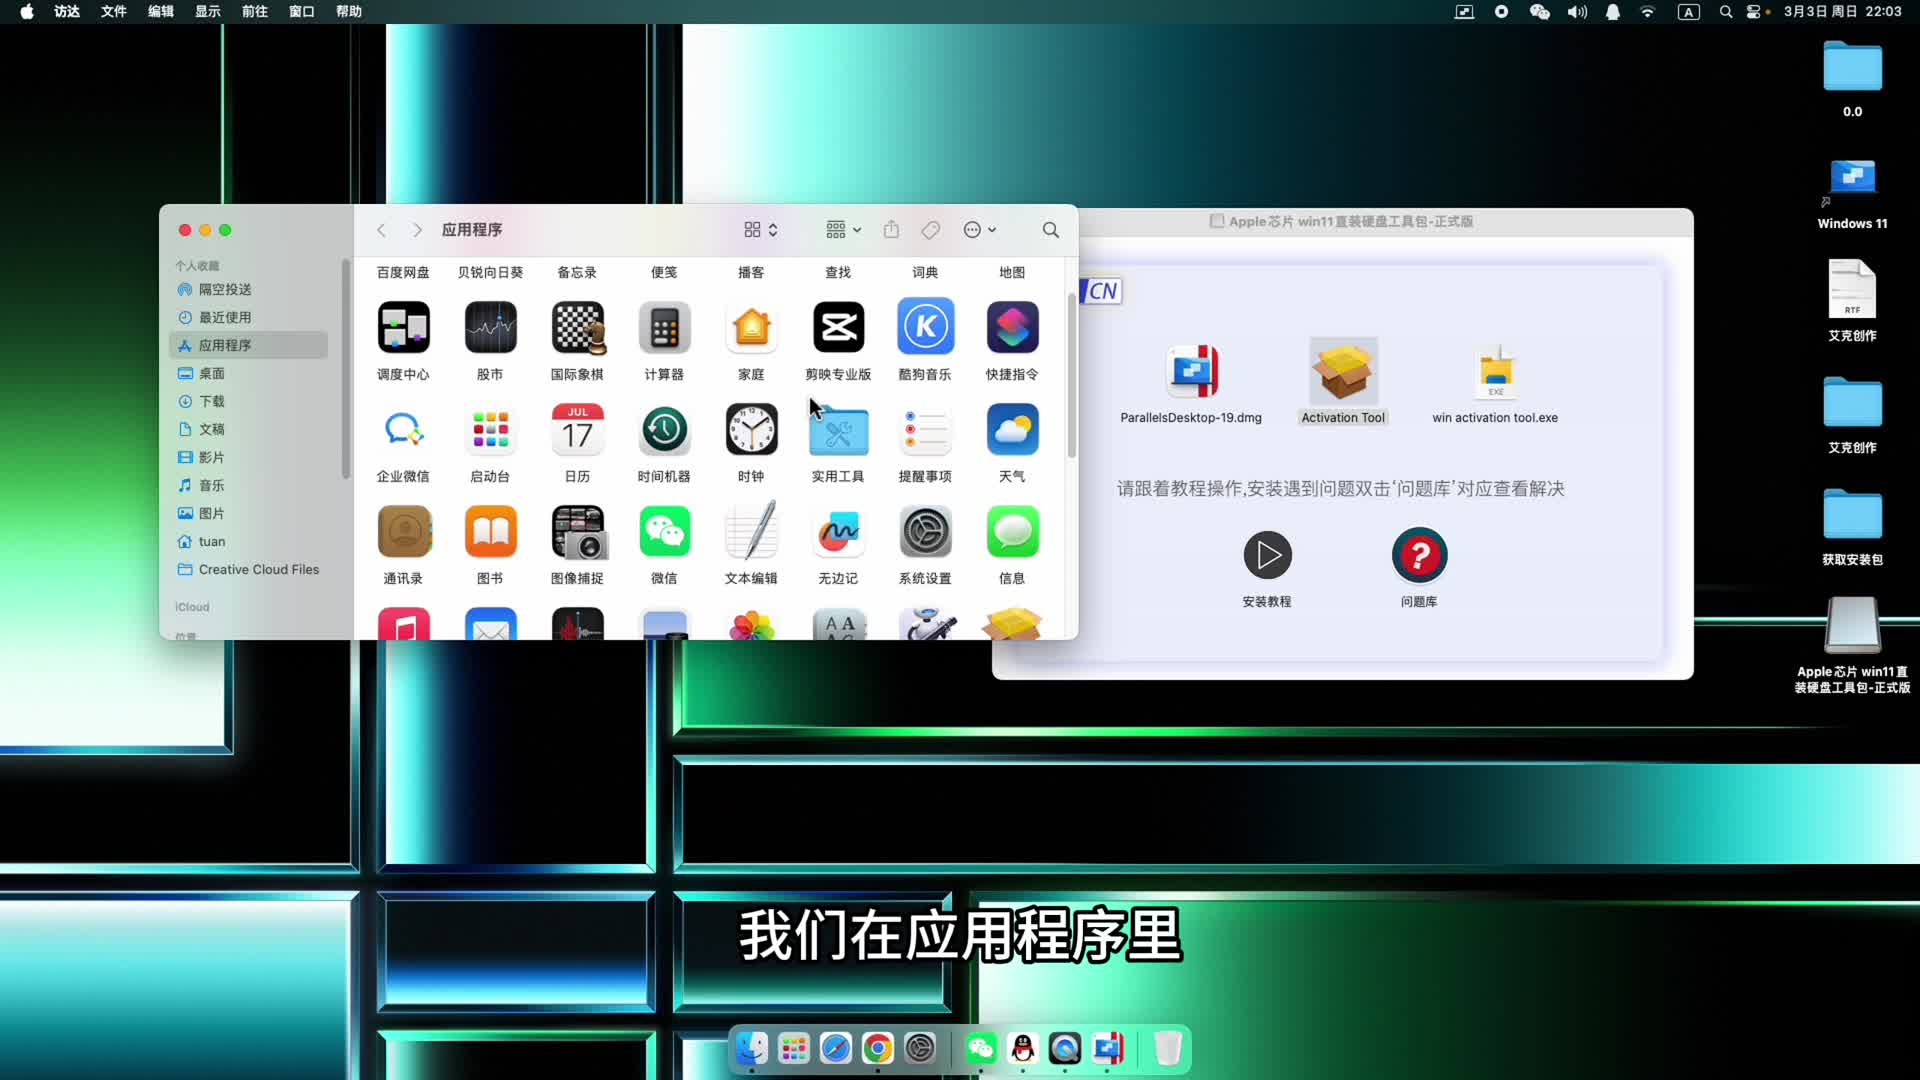The height and width of the screenshot is (1080, 1920).
Task: Click the Finder search magnifier icon
Action: point(1050,230)
